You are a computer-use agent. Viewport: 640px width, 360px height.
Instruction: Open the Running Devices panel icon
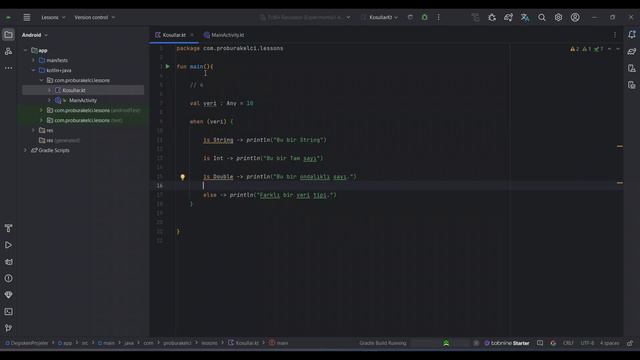632,85
